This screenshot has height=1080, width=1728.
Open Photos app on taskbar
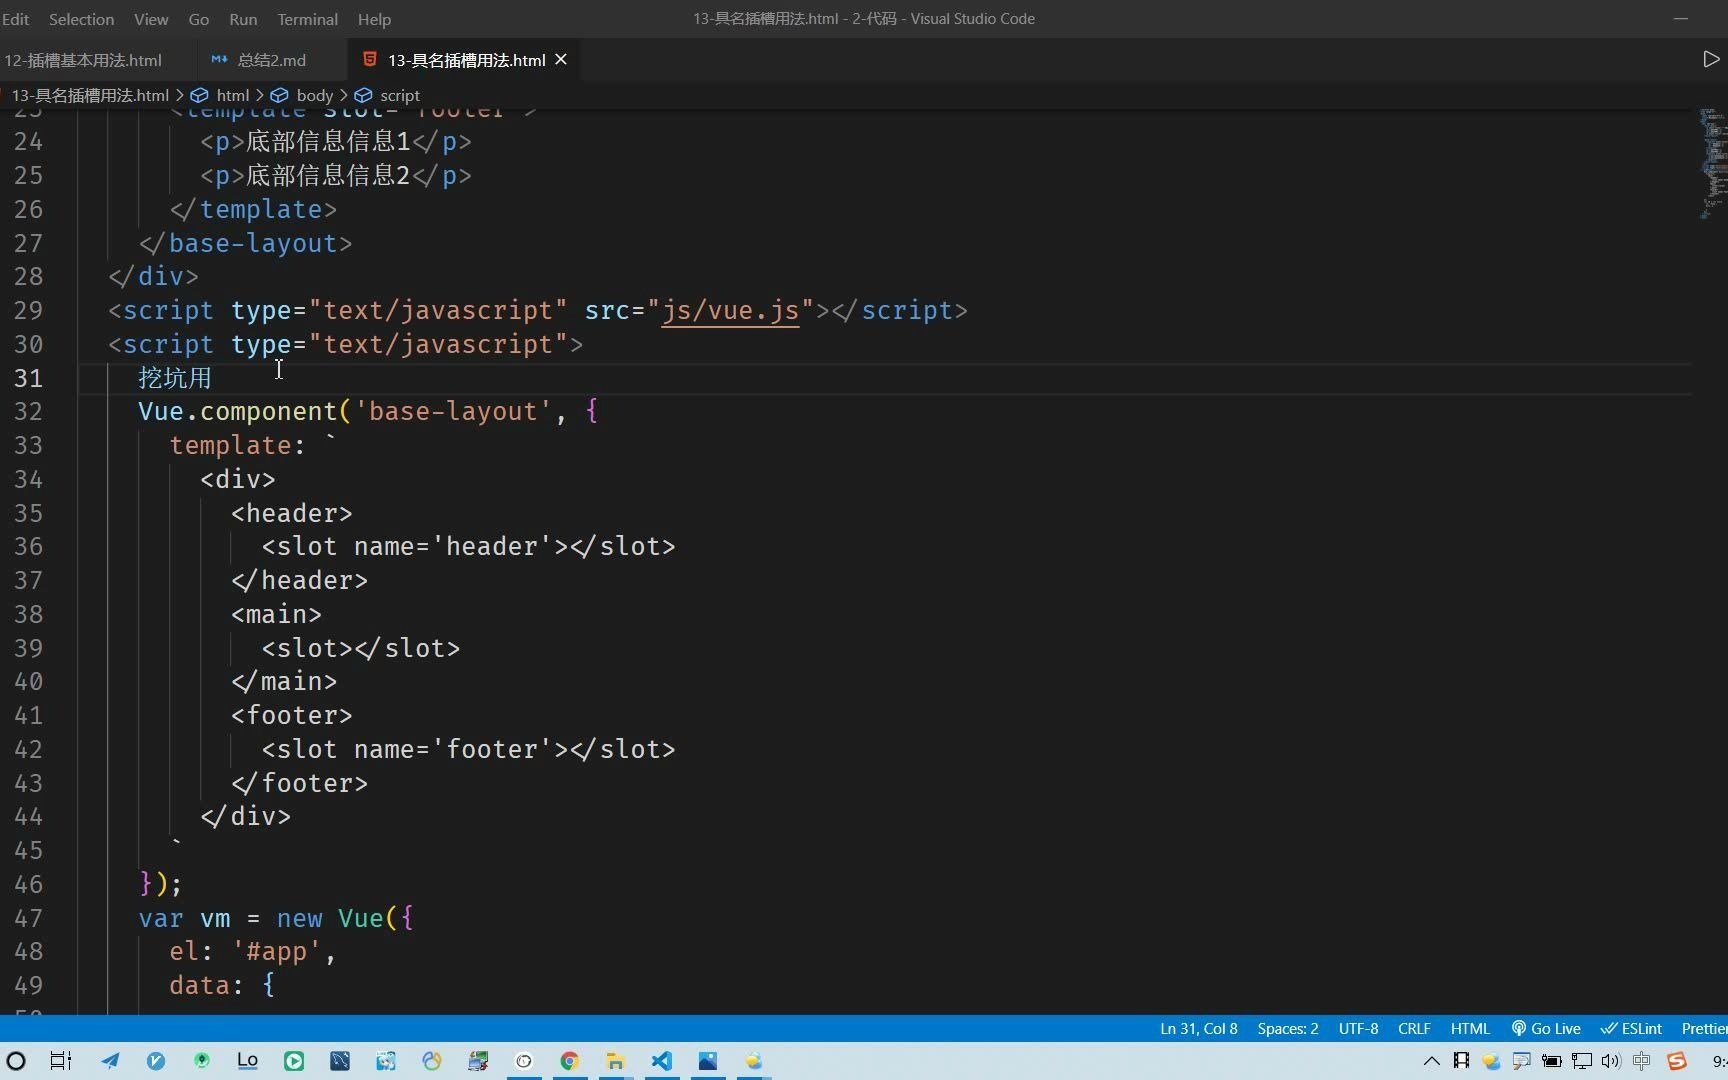tap(708, 1061)
